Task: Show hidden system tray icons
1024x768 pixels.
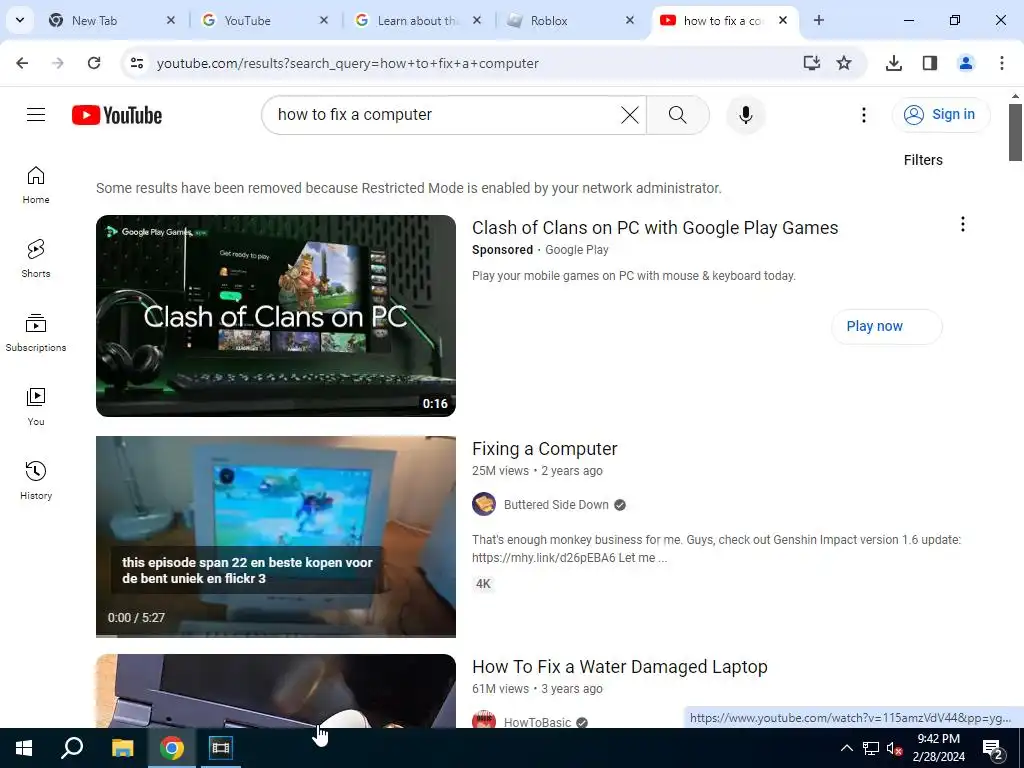Action: 846,748
